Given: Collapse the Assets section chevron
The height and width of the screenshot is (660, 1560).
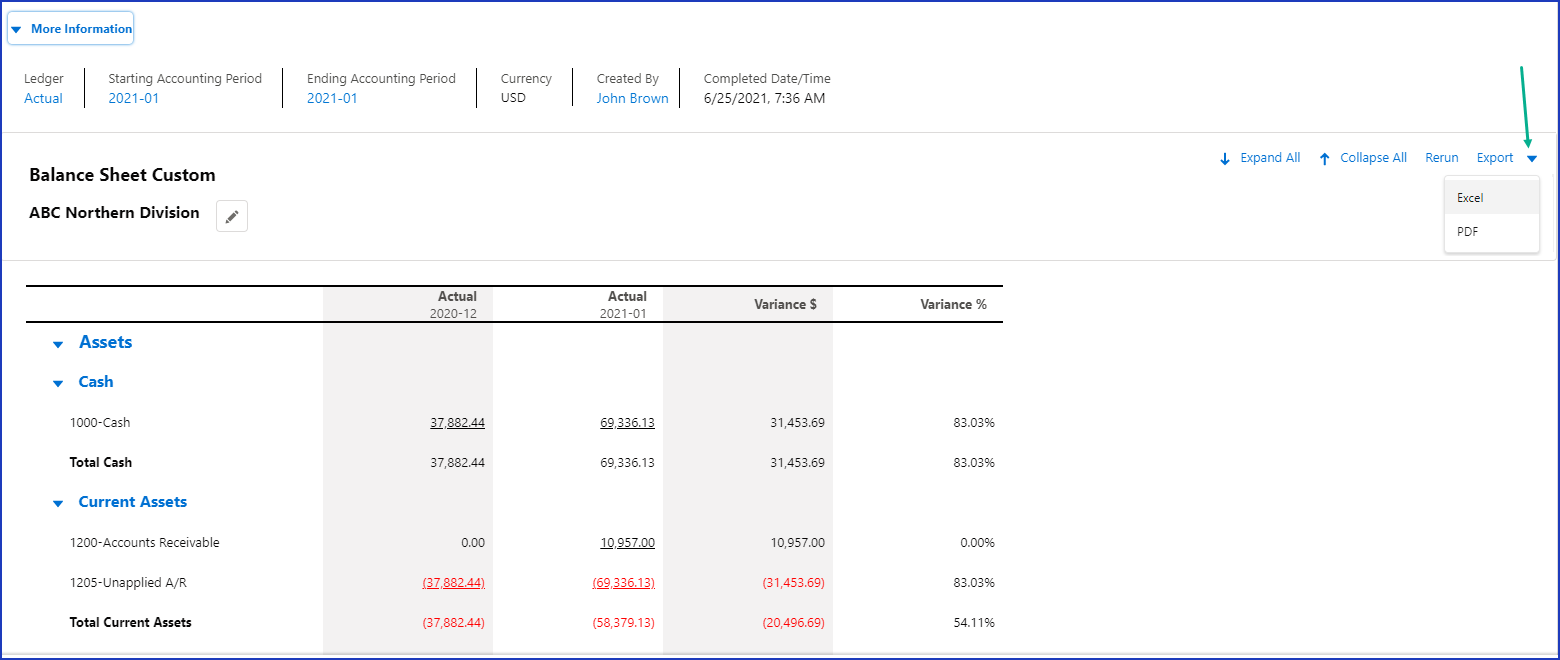Looking at the screenshot, I should pyautogui.click(x=58, y=344).
